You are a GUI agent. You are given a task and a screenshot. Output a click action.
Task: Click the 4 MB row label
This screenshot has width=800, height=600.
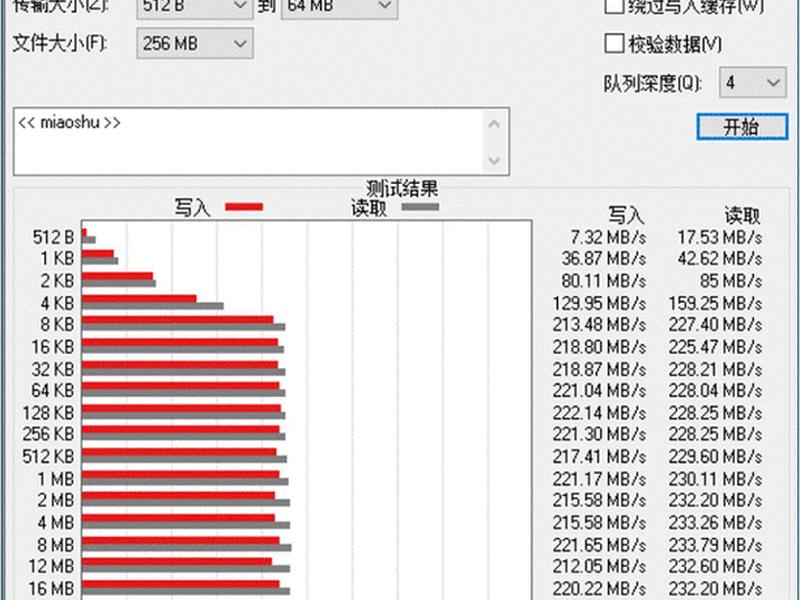56,523
